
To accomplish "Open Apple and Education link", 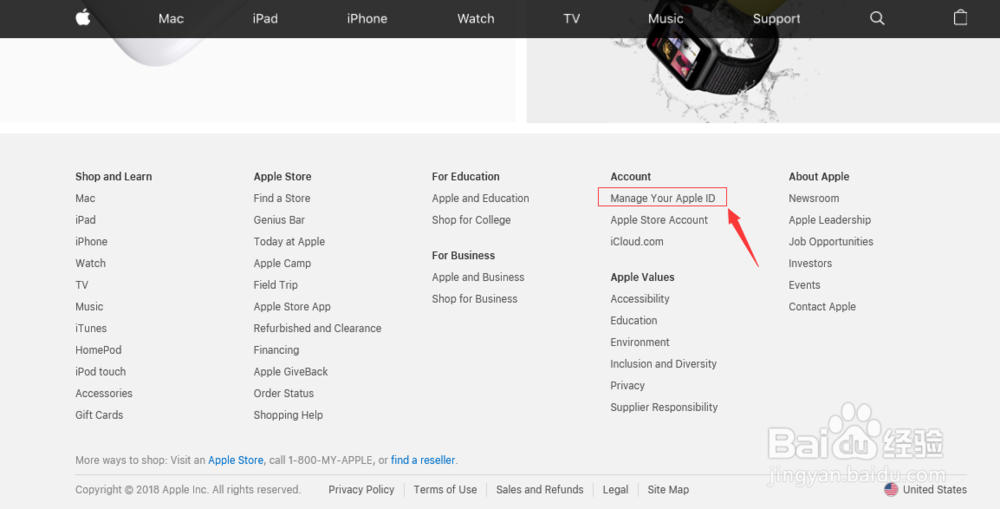I will point(480,198).
